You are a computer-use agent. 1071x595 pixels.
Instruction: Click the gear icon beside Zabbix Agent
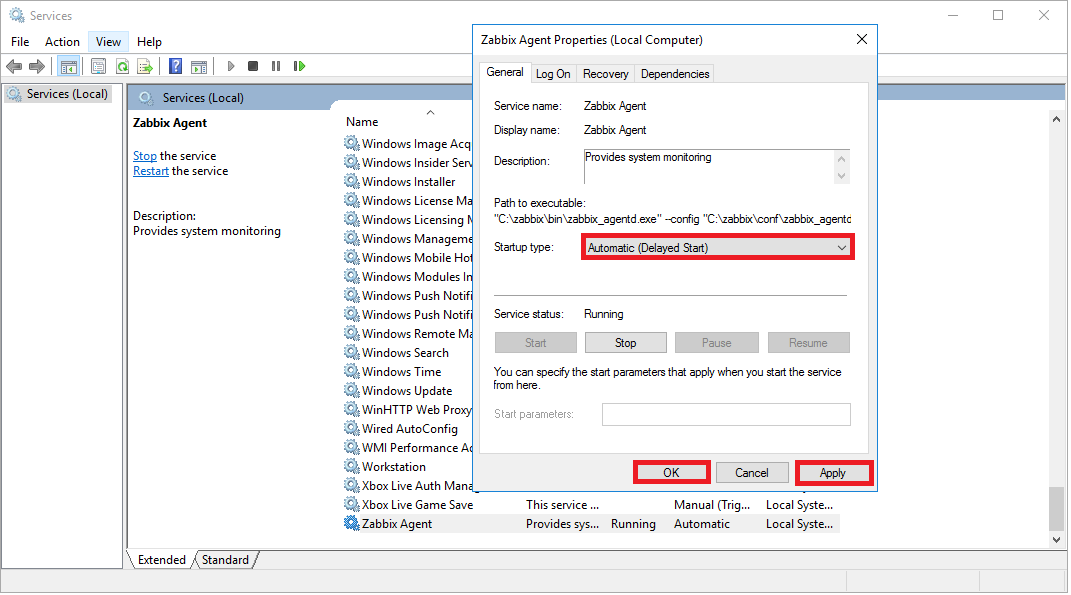tap(352, 523)
